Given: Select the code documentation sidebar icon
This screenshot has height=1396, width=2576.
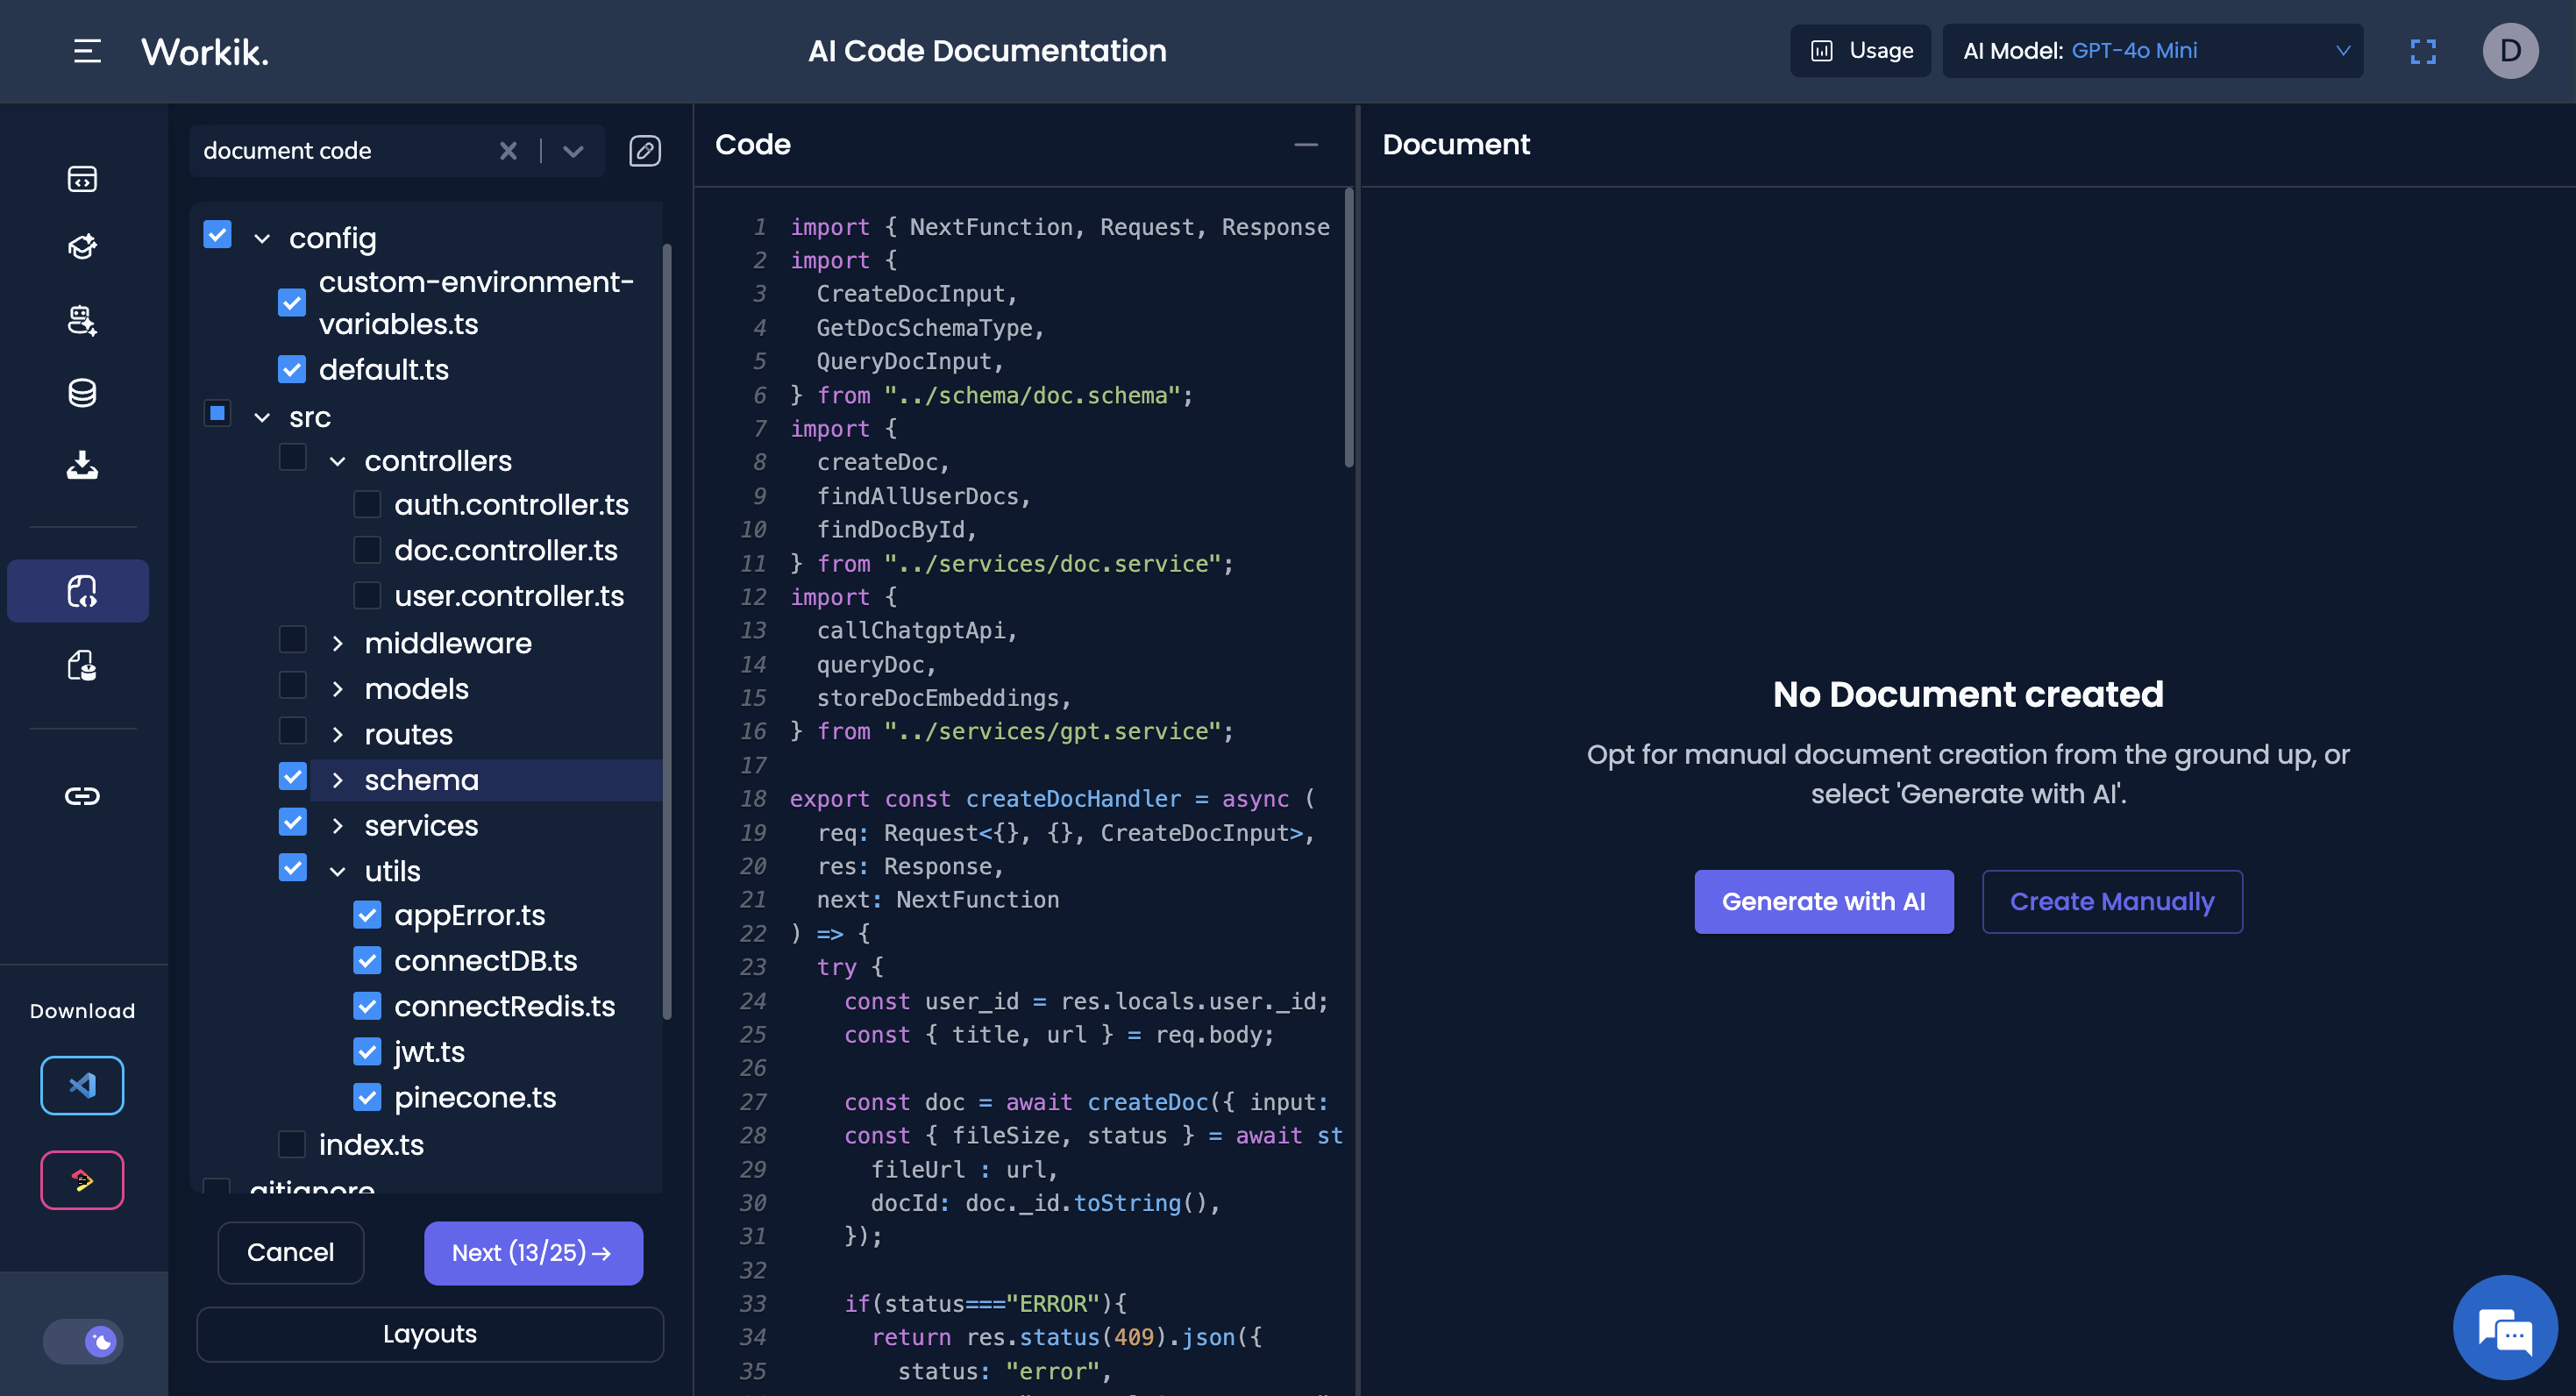Looking at the screenshot, I should 78,591.
